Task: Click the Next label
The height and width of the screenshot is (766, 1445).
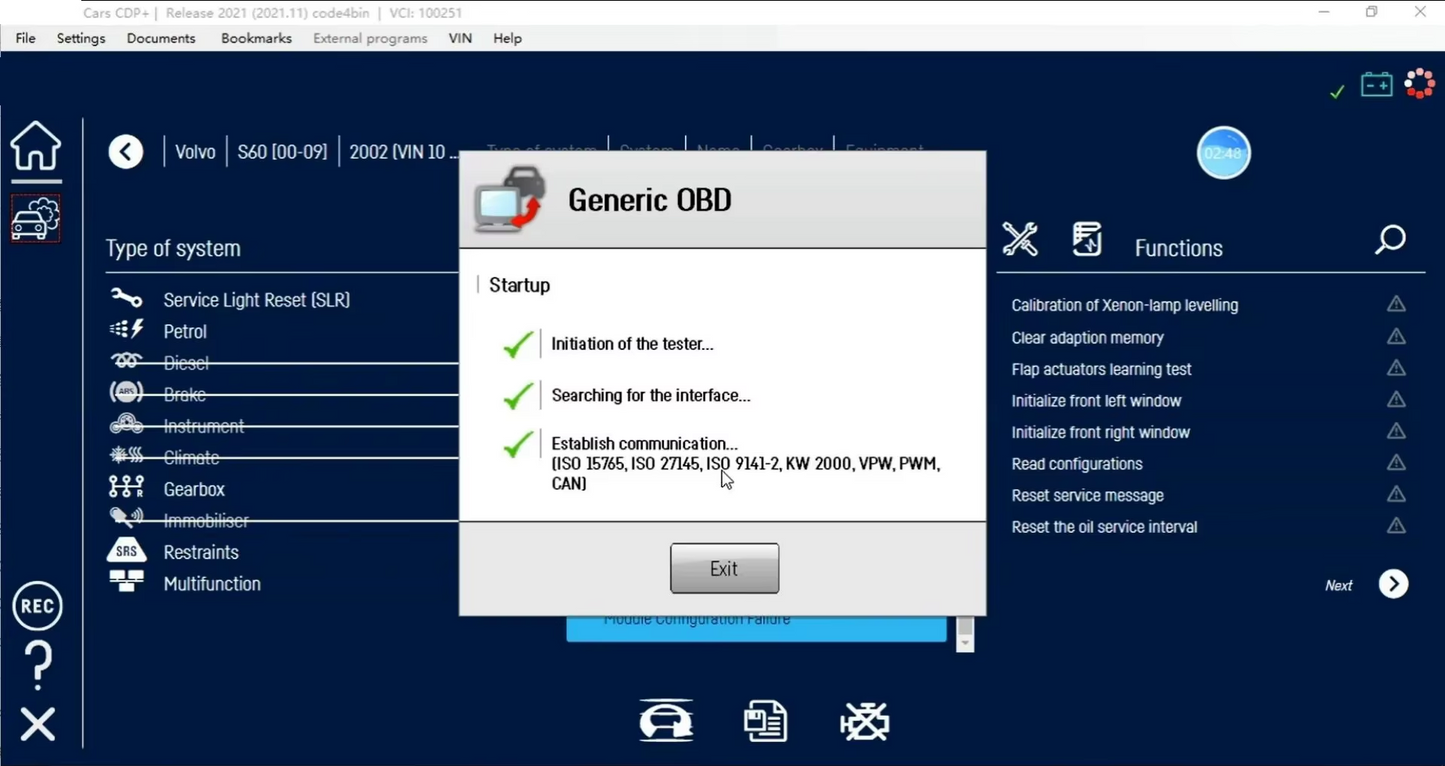Action: tap(1339, 586)
